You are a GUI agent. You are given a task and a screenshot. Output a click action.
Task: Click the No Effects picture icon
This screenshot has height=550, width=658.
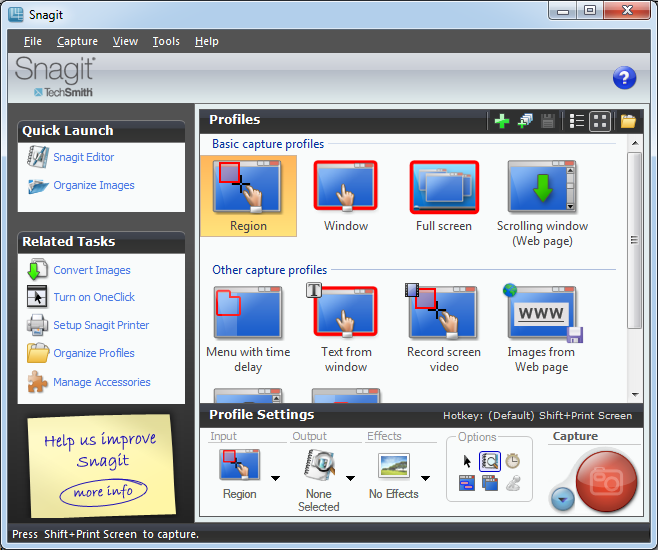click(x=394, y=466)
